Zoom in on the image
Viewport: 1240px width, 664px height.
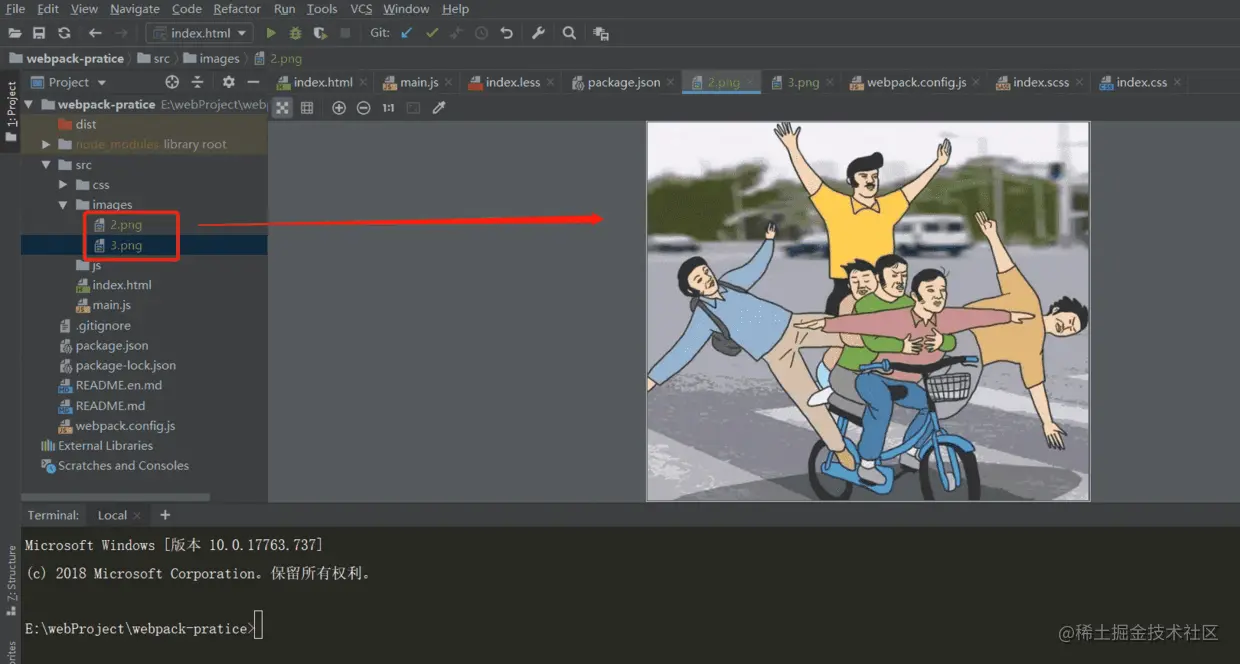pyautogui.click(x=339, y=108)
